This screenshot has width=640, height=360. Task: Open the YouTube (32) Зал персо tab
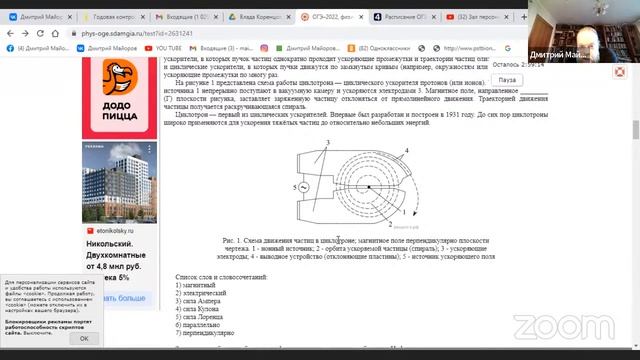click(473, 17)
